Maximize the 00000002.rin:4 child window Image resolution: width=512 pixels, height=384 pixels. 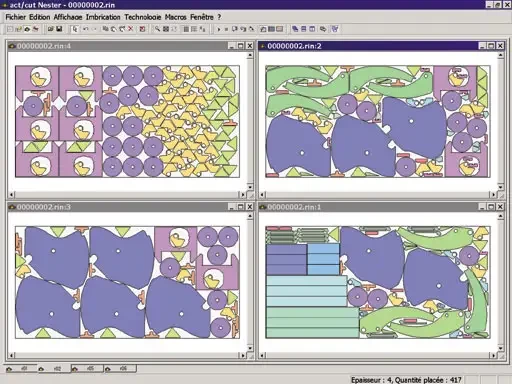[241, 46]
